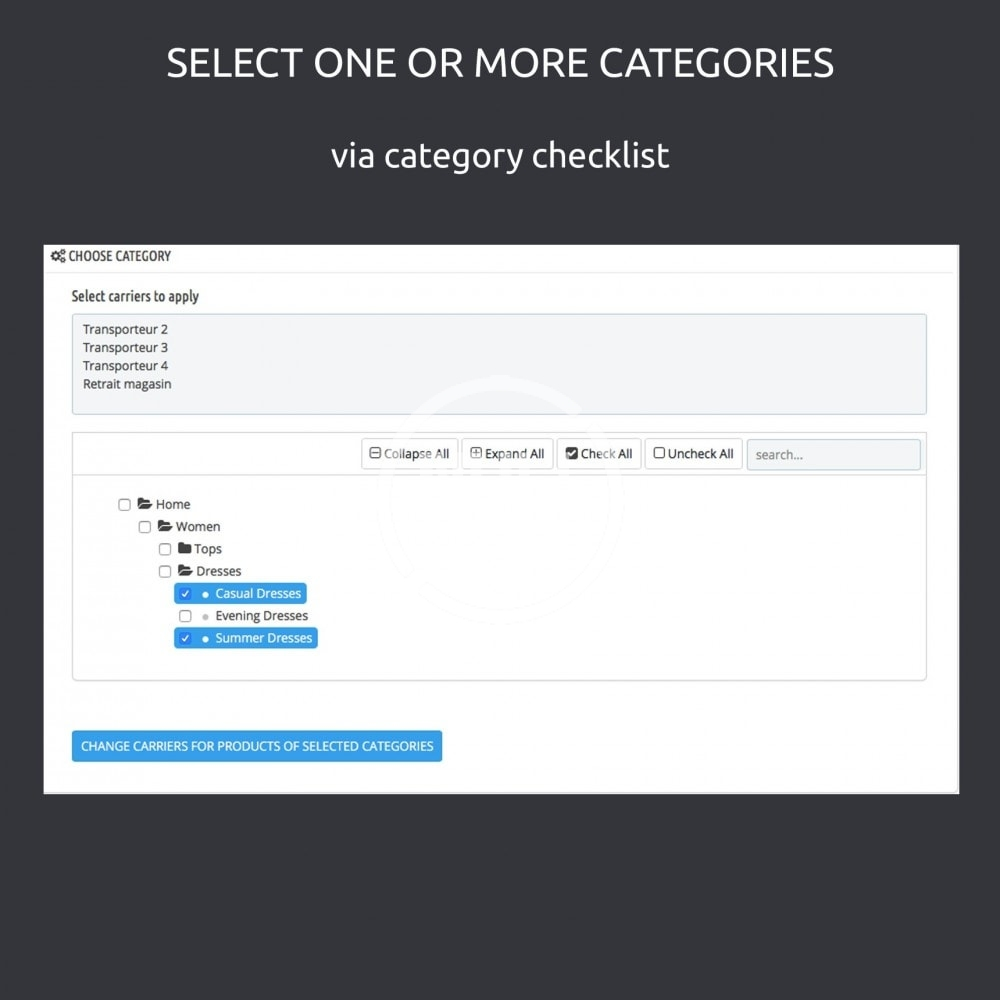Enable the Evening Dresses checkbox
The image size is (1000, 1000).
click(x=185, y=616)
